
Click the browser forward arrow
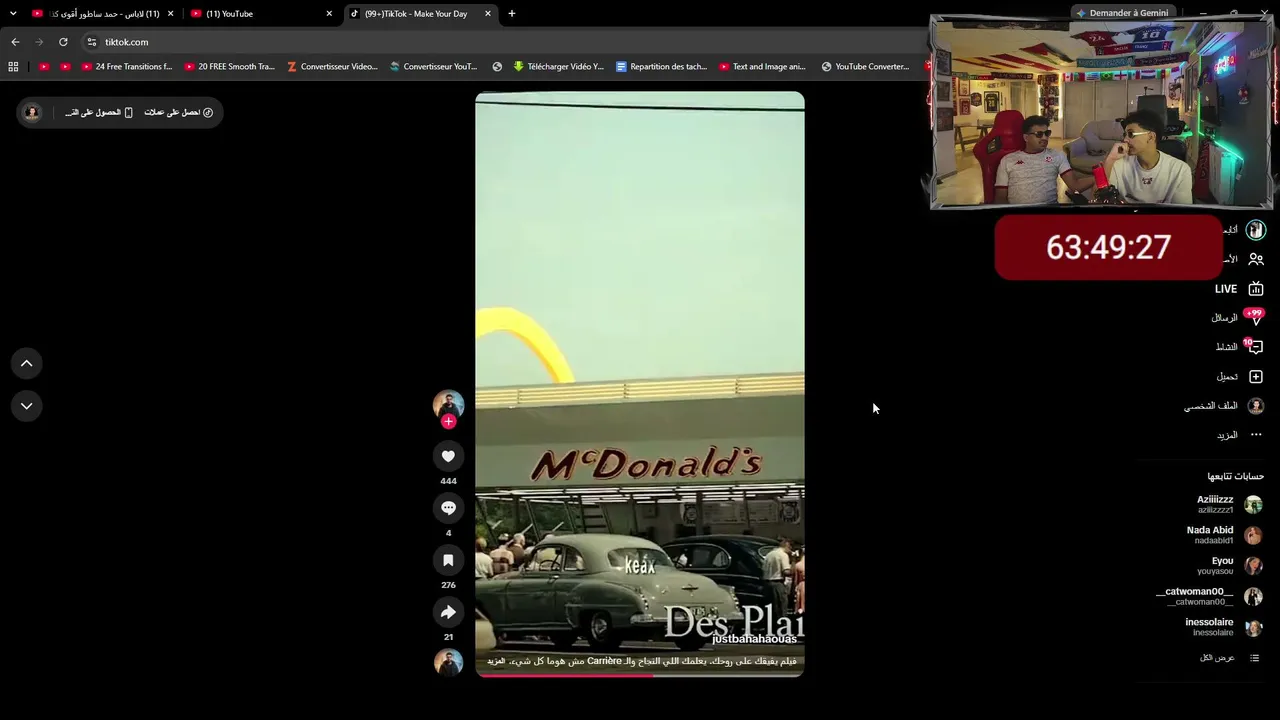[x=39, y=42]
